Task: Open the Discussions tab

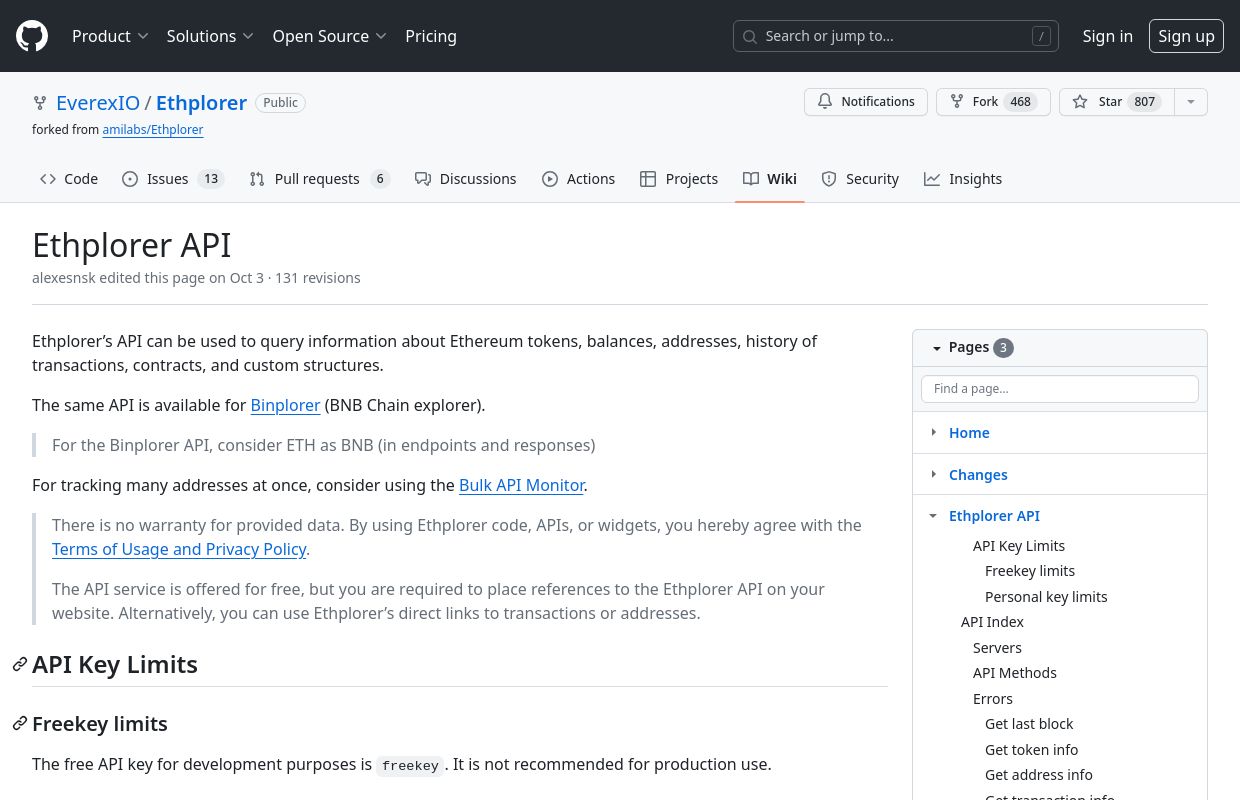Action: [466, 179]
